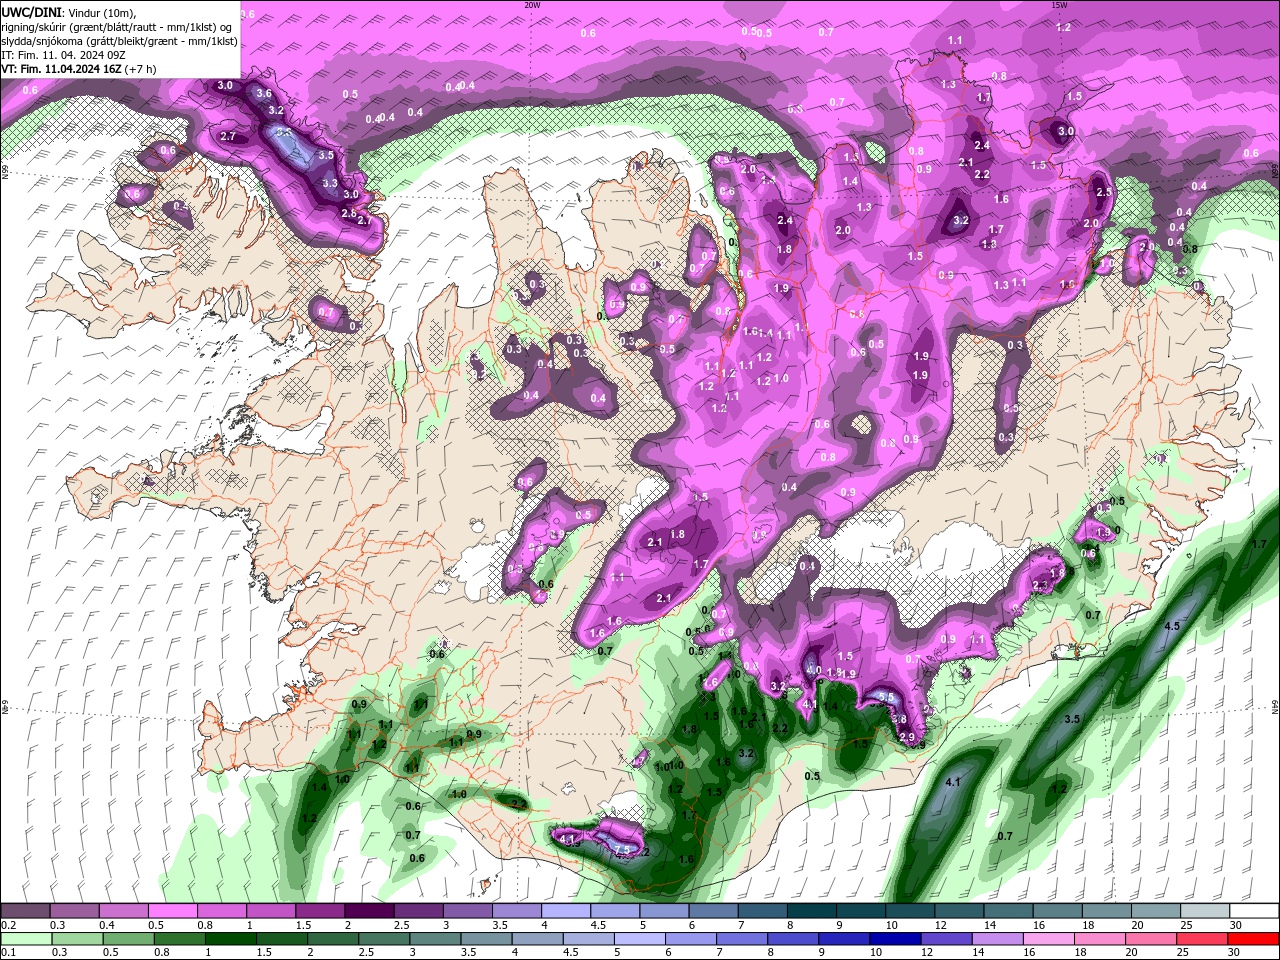The image size is (1280, 960).
Task: Click the '3.6' value in the northwest
Action: point(264,93)
